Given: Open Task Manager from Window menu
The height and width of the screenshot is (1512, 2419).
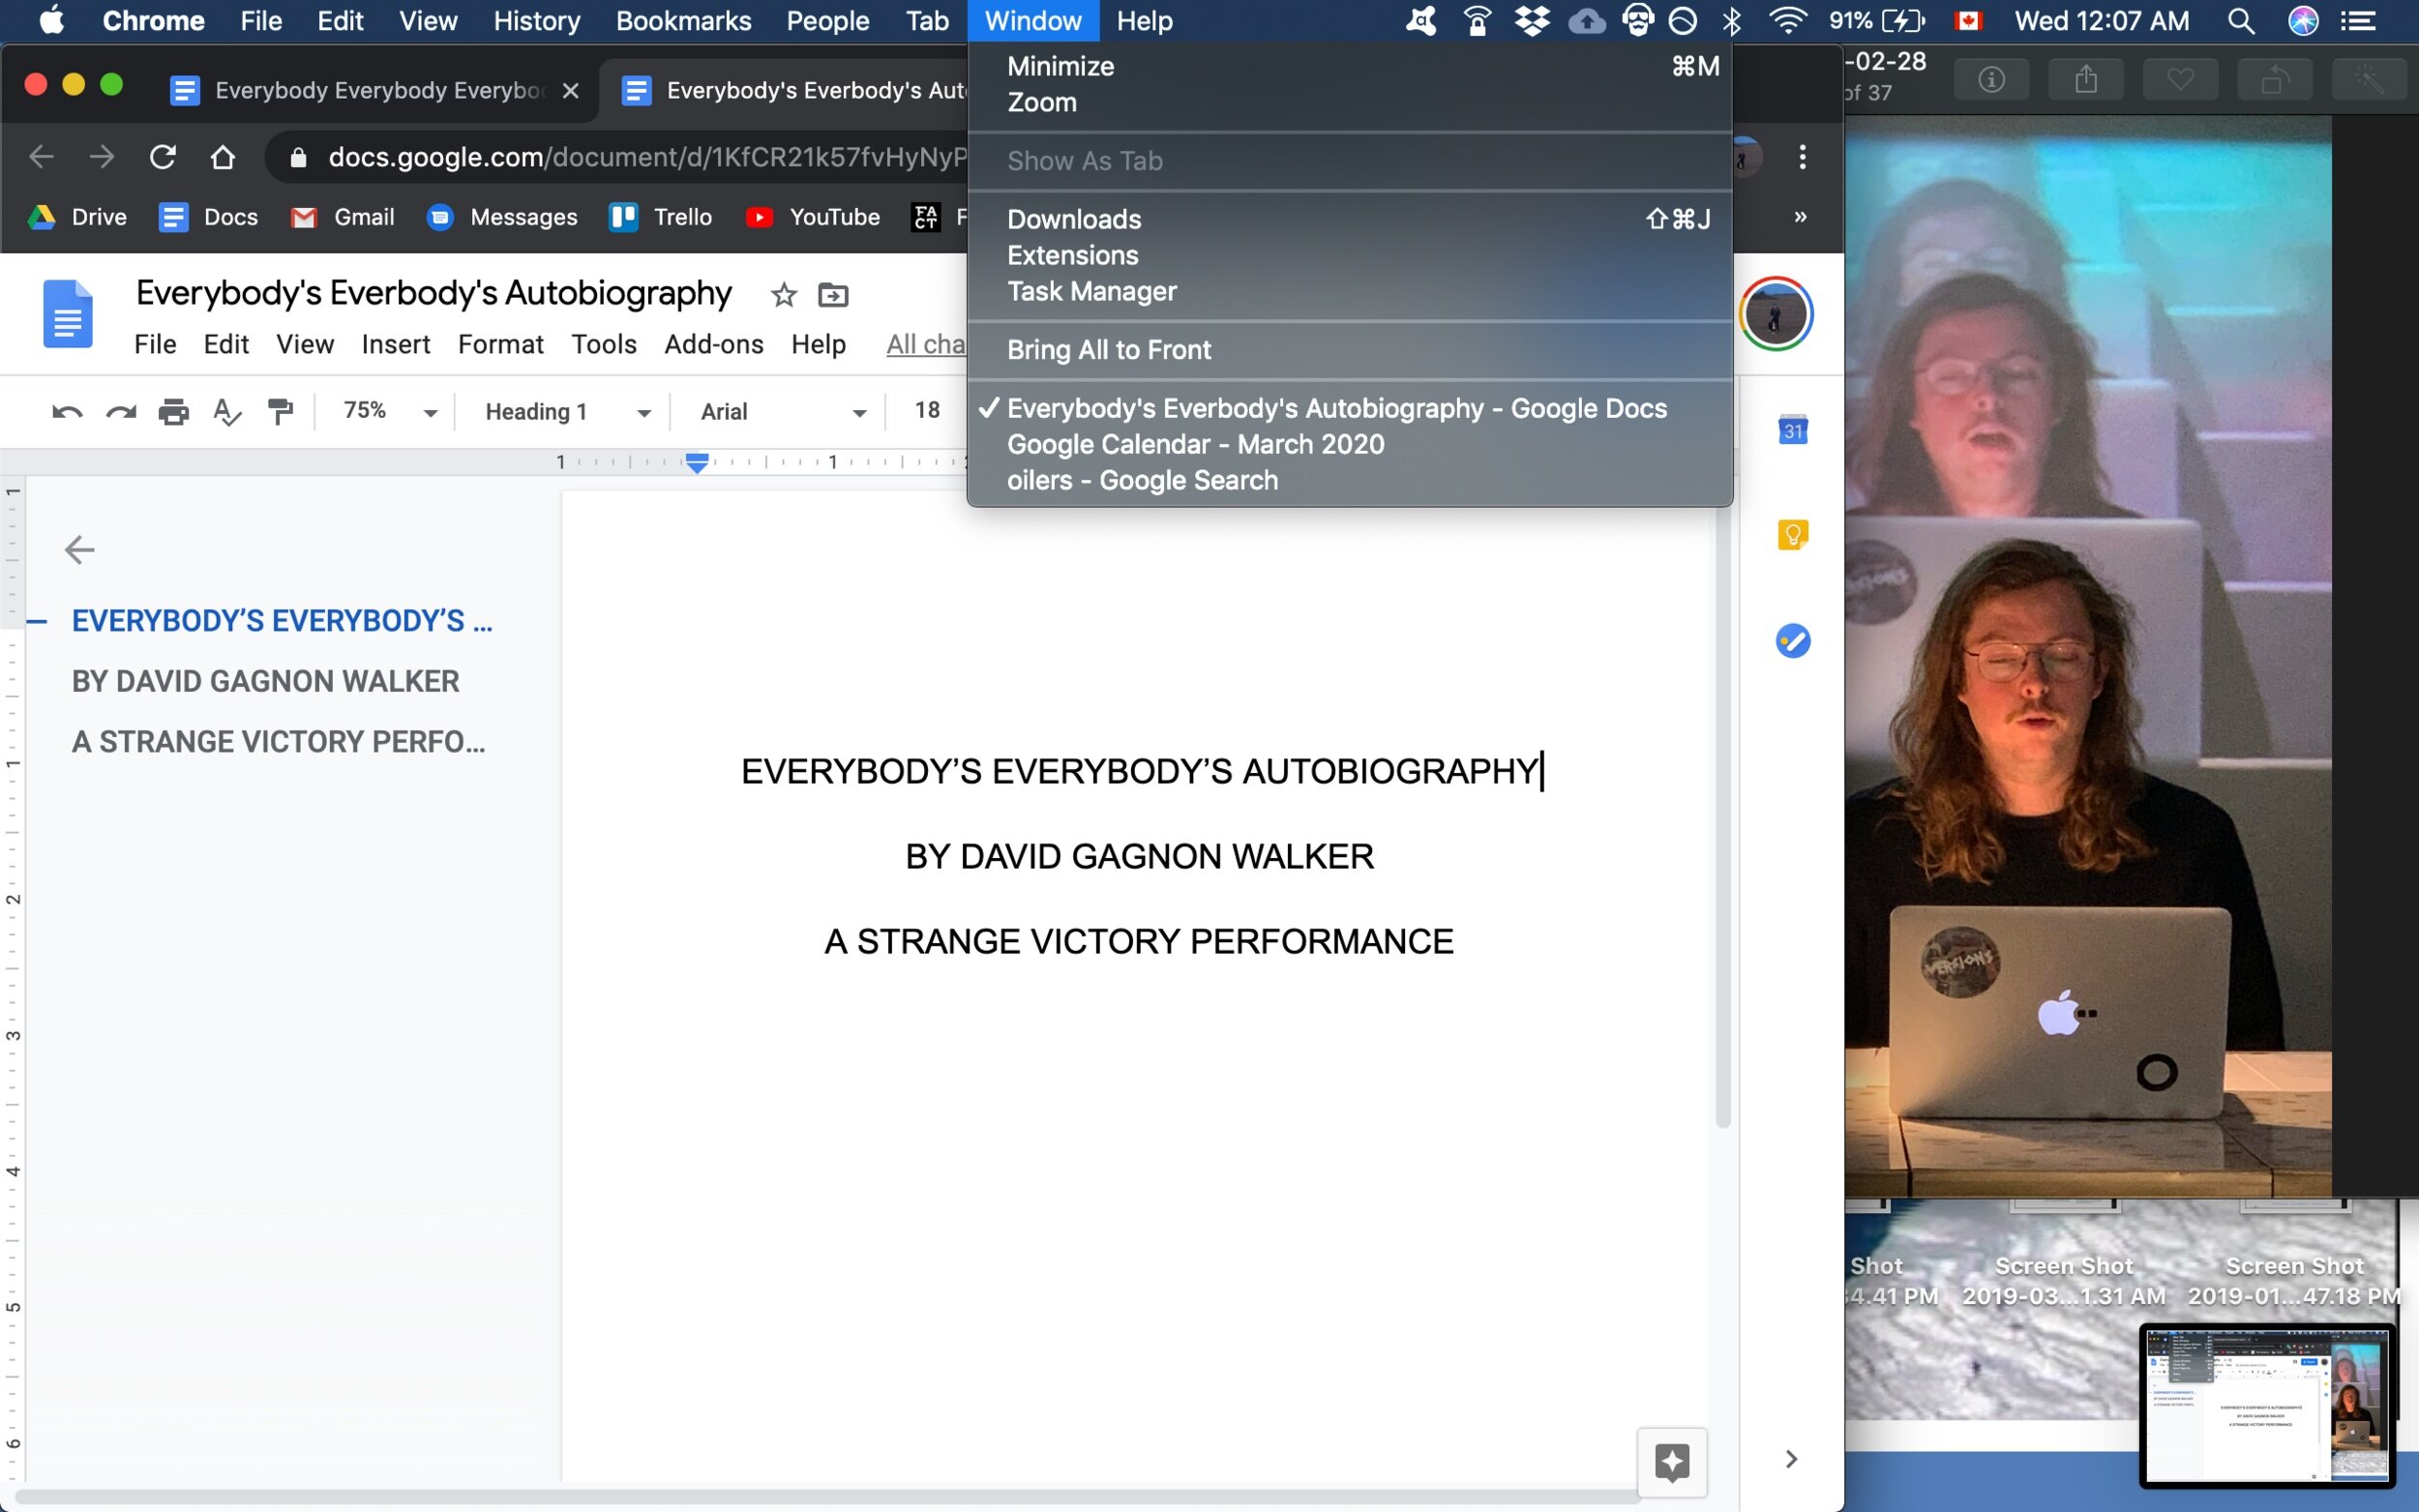Looking at the screenshot, I should point(1350,291).
